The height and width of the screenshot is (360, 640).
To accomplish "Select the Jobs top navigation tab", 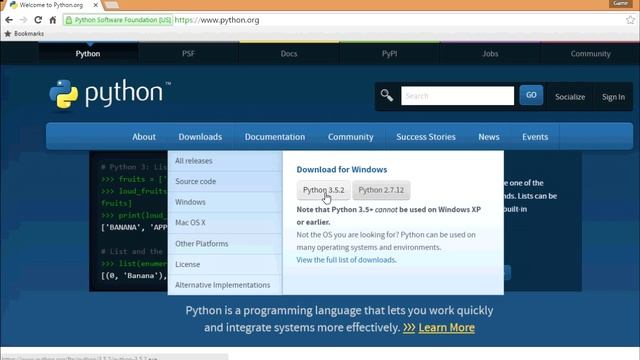I will (490, 53).
